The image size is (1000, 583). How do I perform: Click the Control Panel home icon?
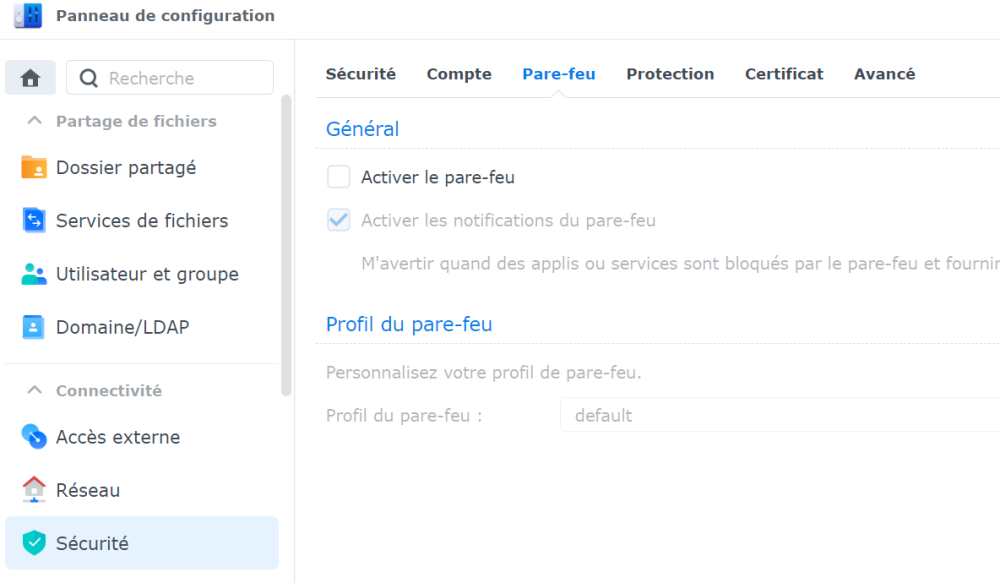(30, 78)
